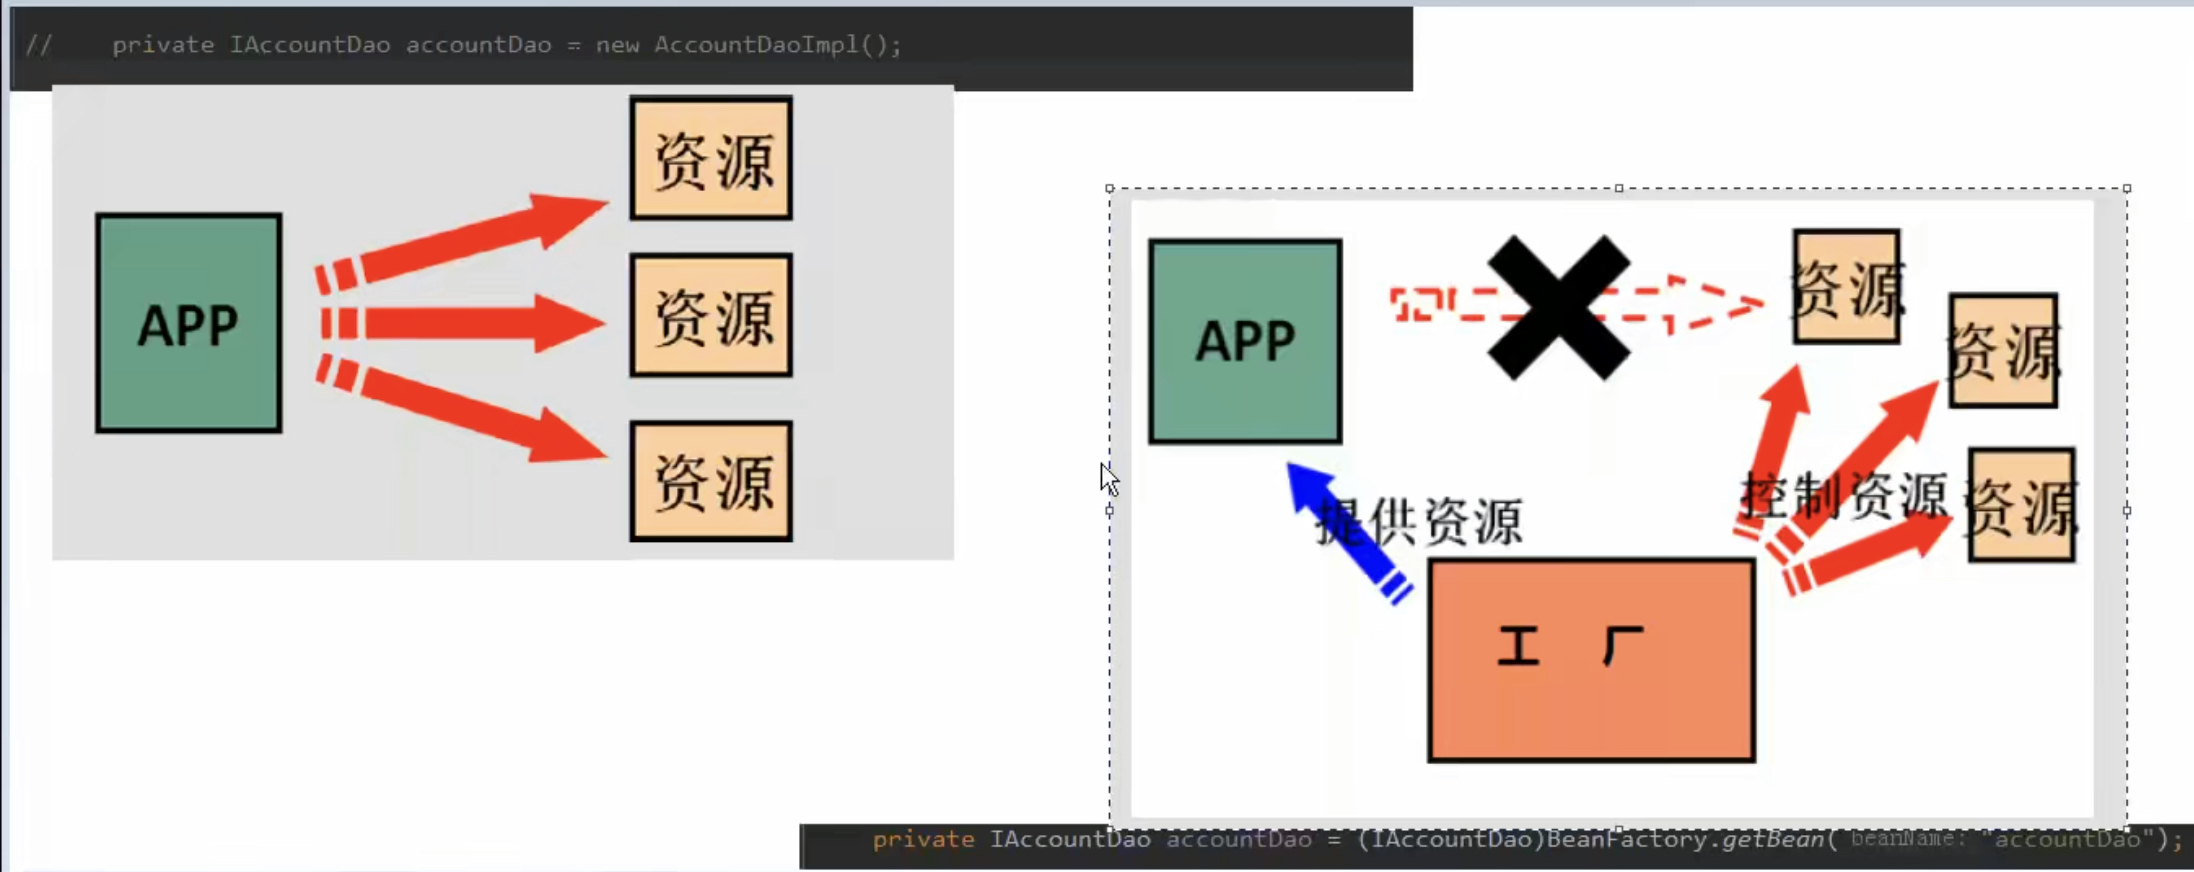This screenshot has height=872, width=2194.
Task: Click the top-center selection handle of selected image
Action: (x=1619, y=188)
